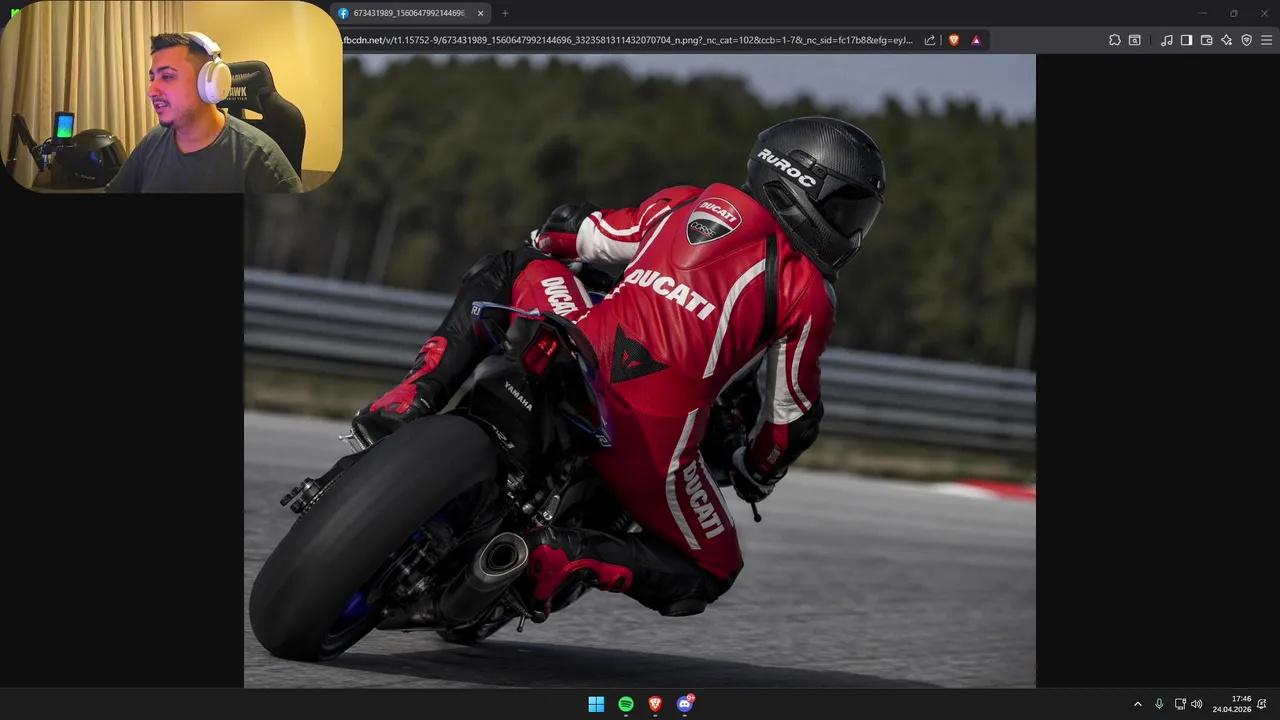Open the Brave Shields lion icon

[954, 40]
